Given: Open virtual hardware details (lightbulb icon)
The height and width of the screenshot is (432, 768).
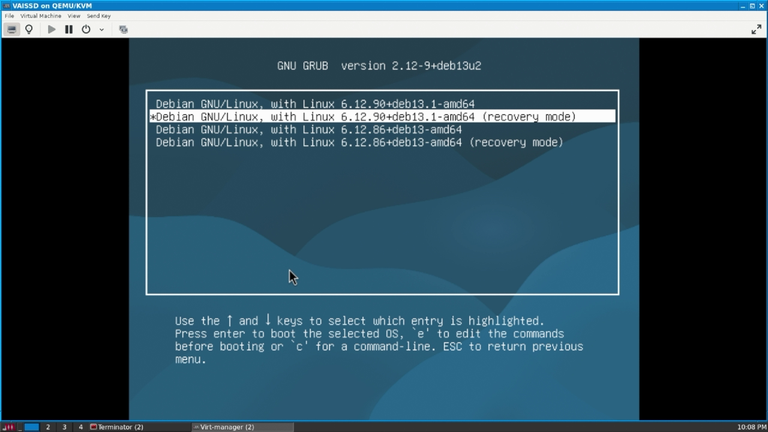Looking at the screenshot, I should pos(29,29).
